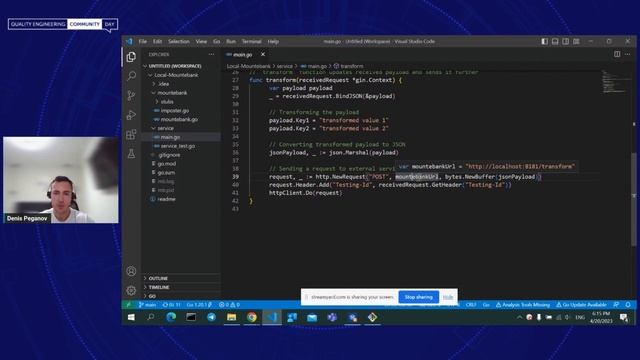
Task: Click the notifications bell in status bar
Action: coord(628,305)
